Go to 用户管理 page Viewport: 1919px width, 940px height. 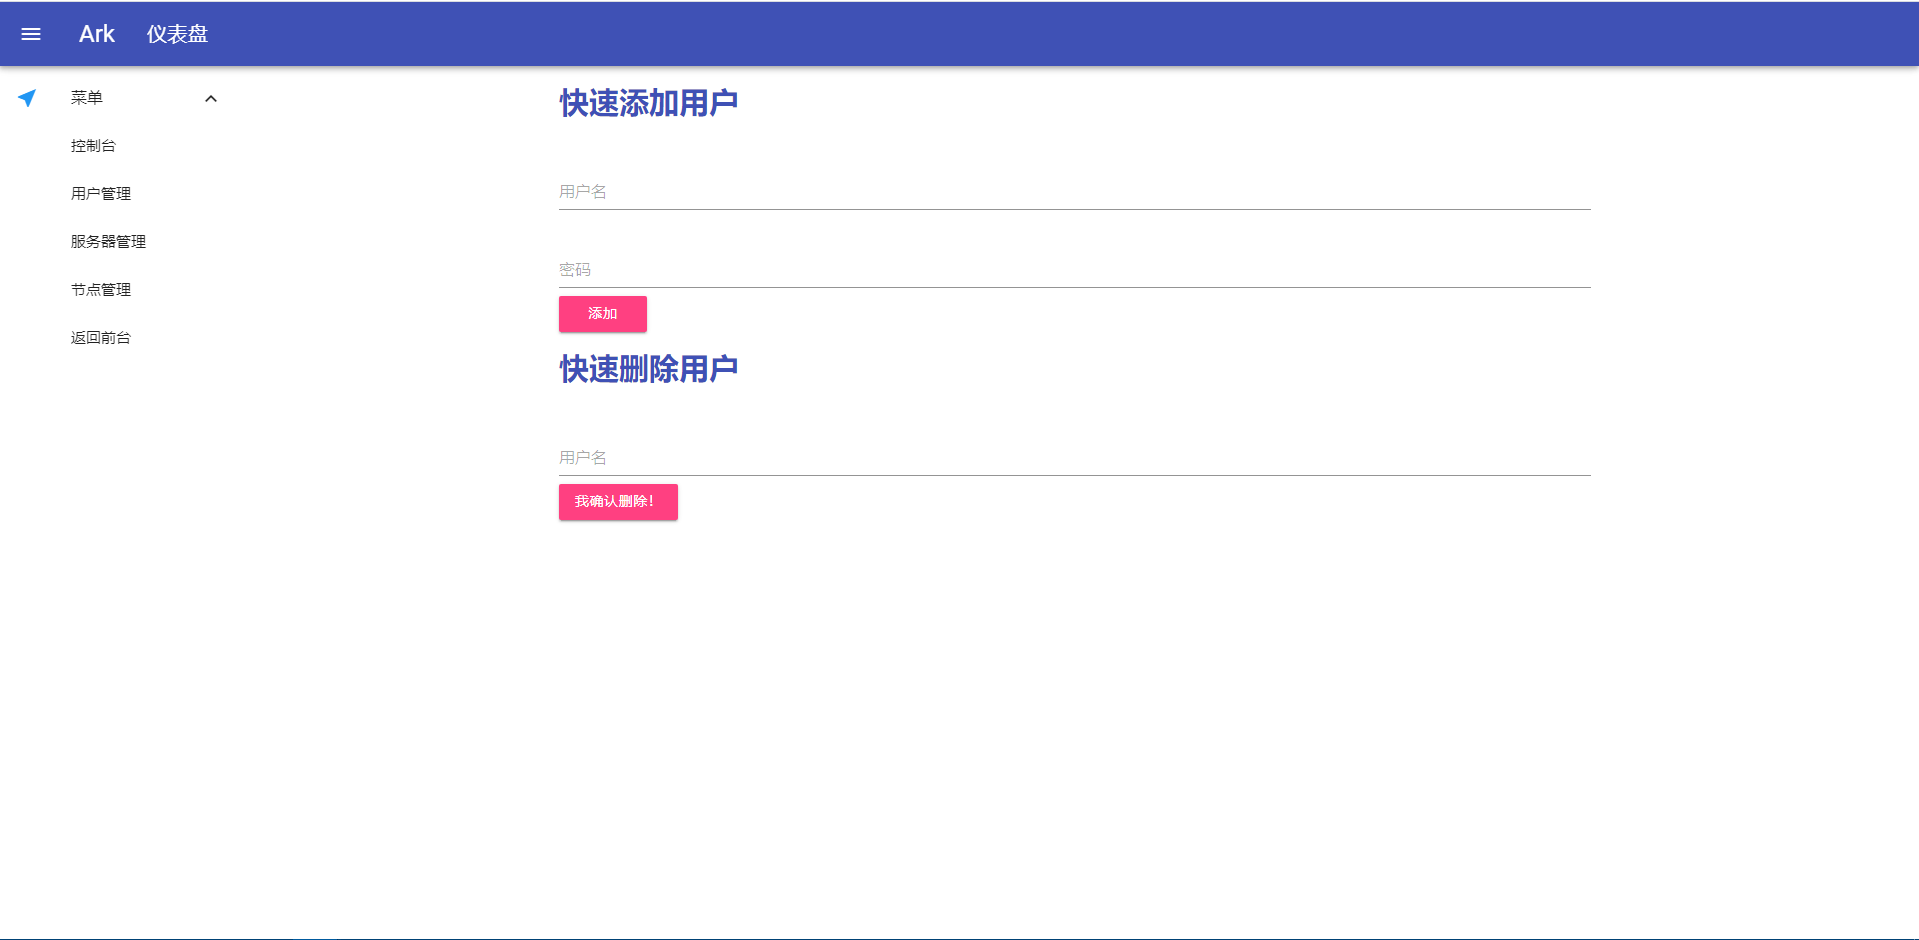pyautogui.click(x=101, y=194)
